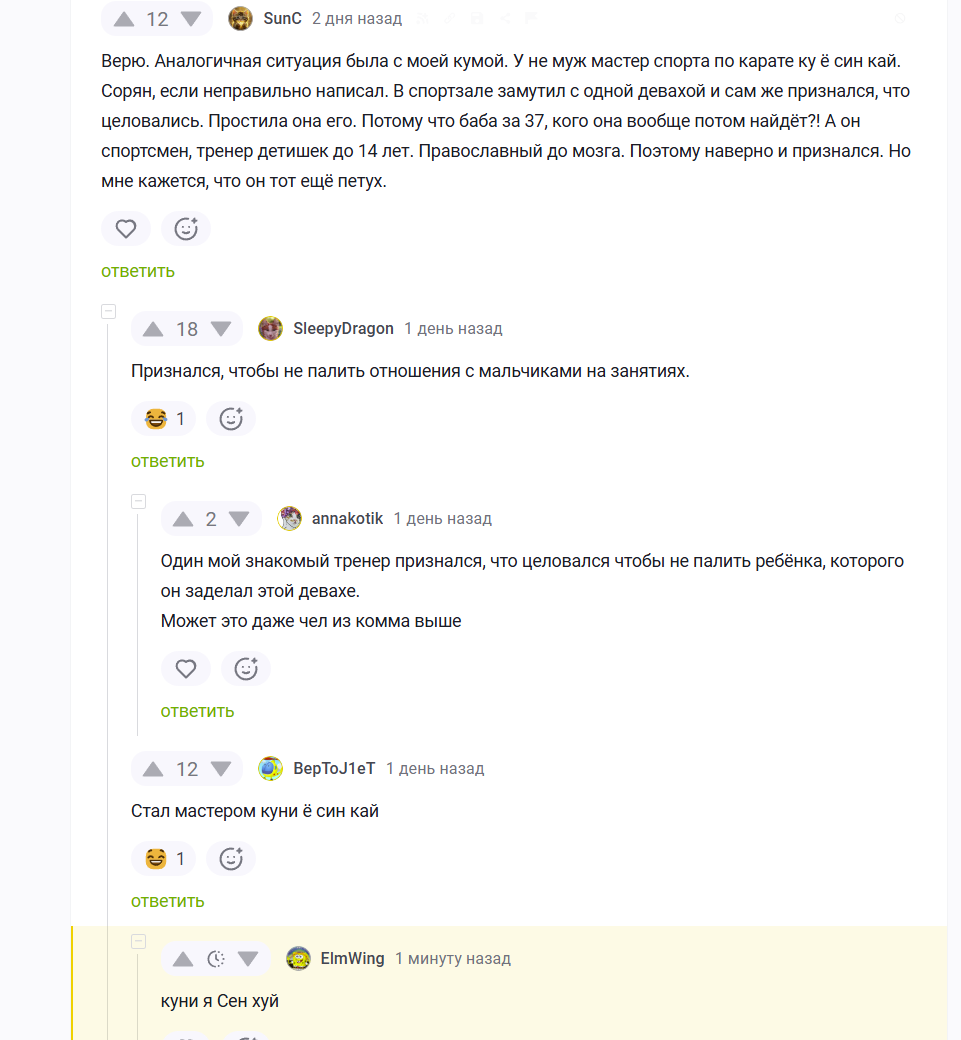This screenshot has width=961, height=1040.
Task: Open emoji reaction picker under SunC's comment
Action: 186,229
